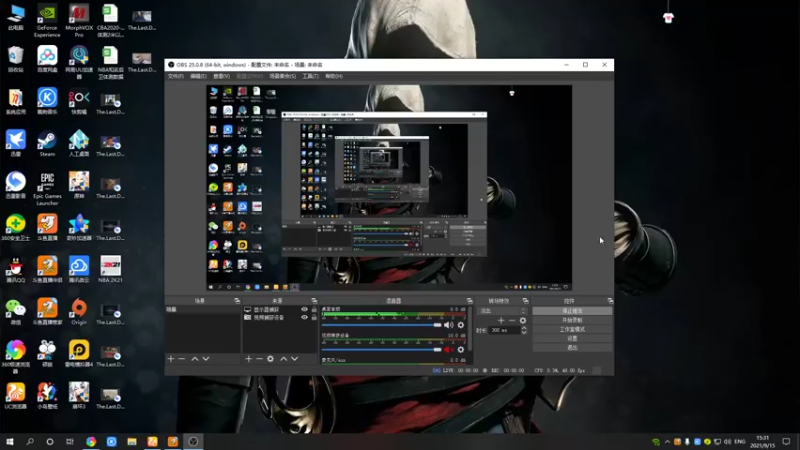
Task: Float the Audio Mixer dock via popout icon
Action: 469,301
